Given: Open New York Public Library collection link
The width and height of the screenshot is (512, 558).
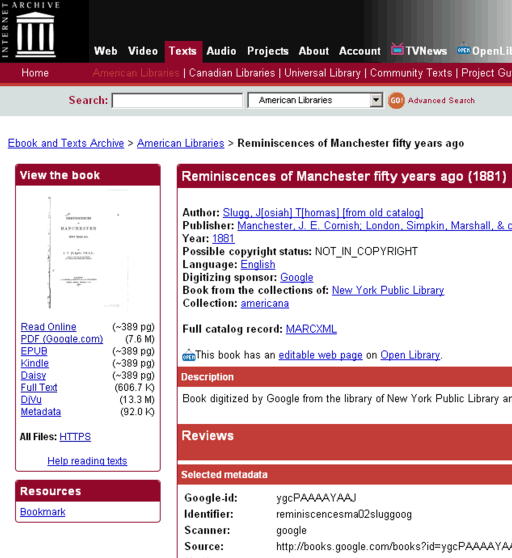Looking at the screenshot, I should pos(388,290).
